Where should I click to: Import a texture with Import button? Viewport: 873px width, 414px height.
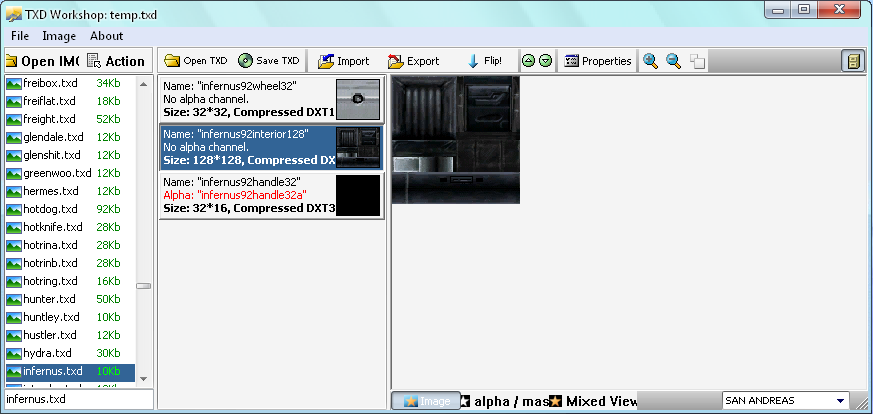344,61
